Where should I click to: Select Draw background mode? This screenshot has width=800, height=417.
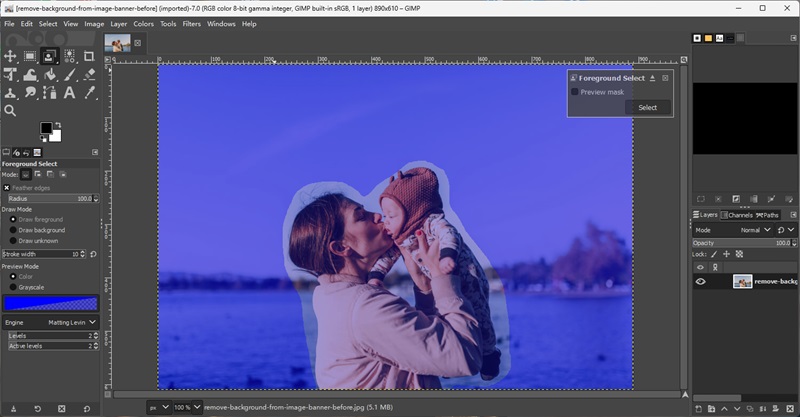tap(13, 230)
